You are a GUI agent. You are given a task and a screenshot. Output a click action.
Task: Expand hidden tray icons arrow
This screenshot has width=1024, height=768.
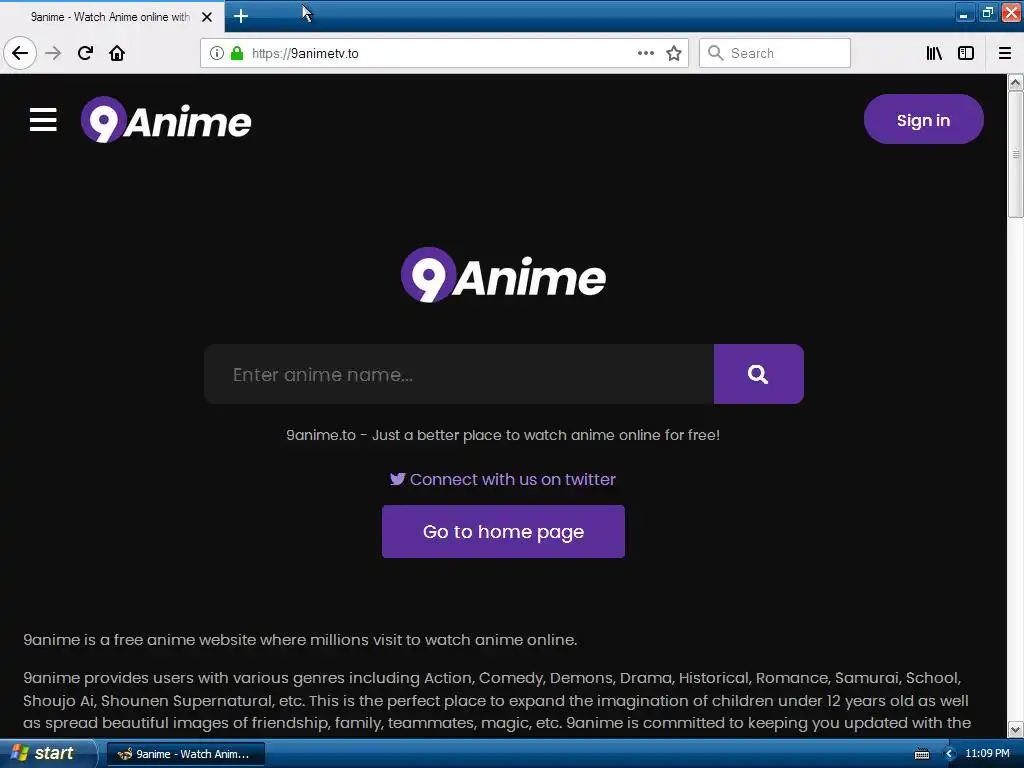(950, 754)
